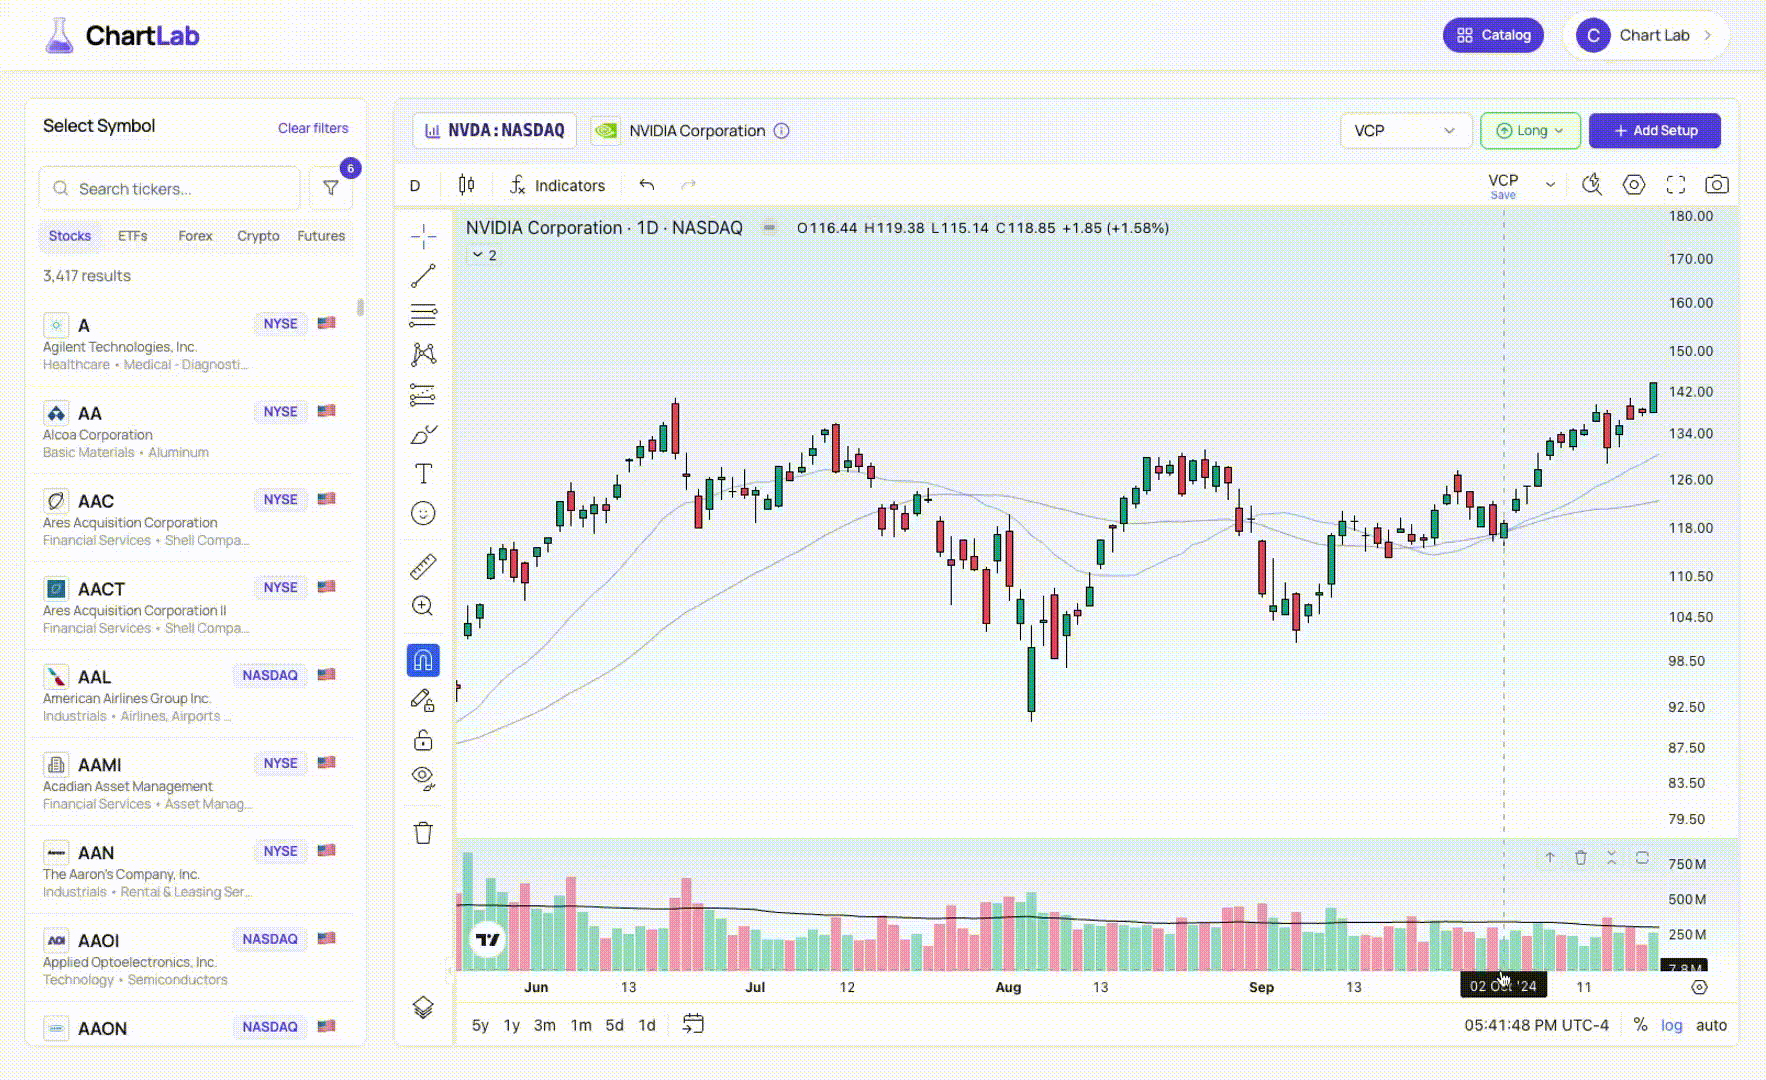
Task: Select the Text annotation tool
Action: (423, 474)
